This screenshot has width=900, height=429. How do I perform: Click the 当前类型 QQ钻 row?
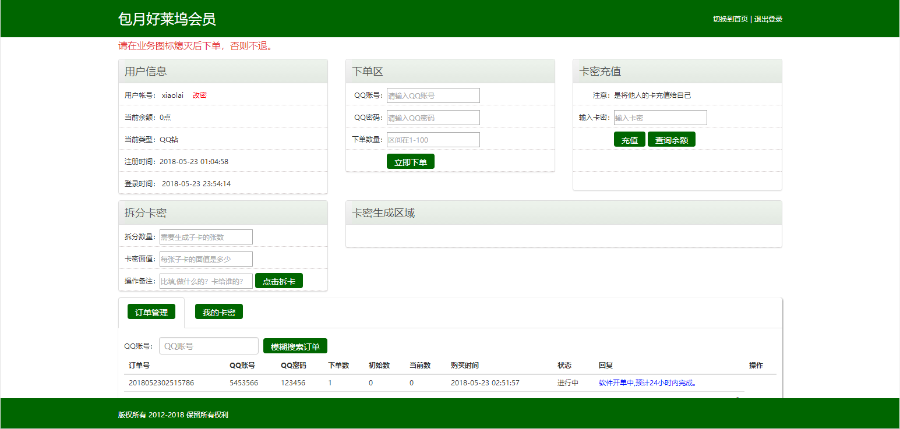pos(223,140)
